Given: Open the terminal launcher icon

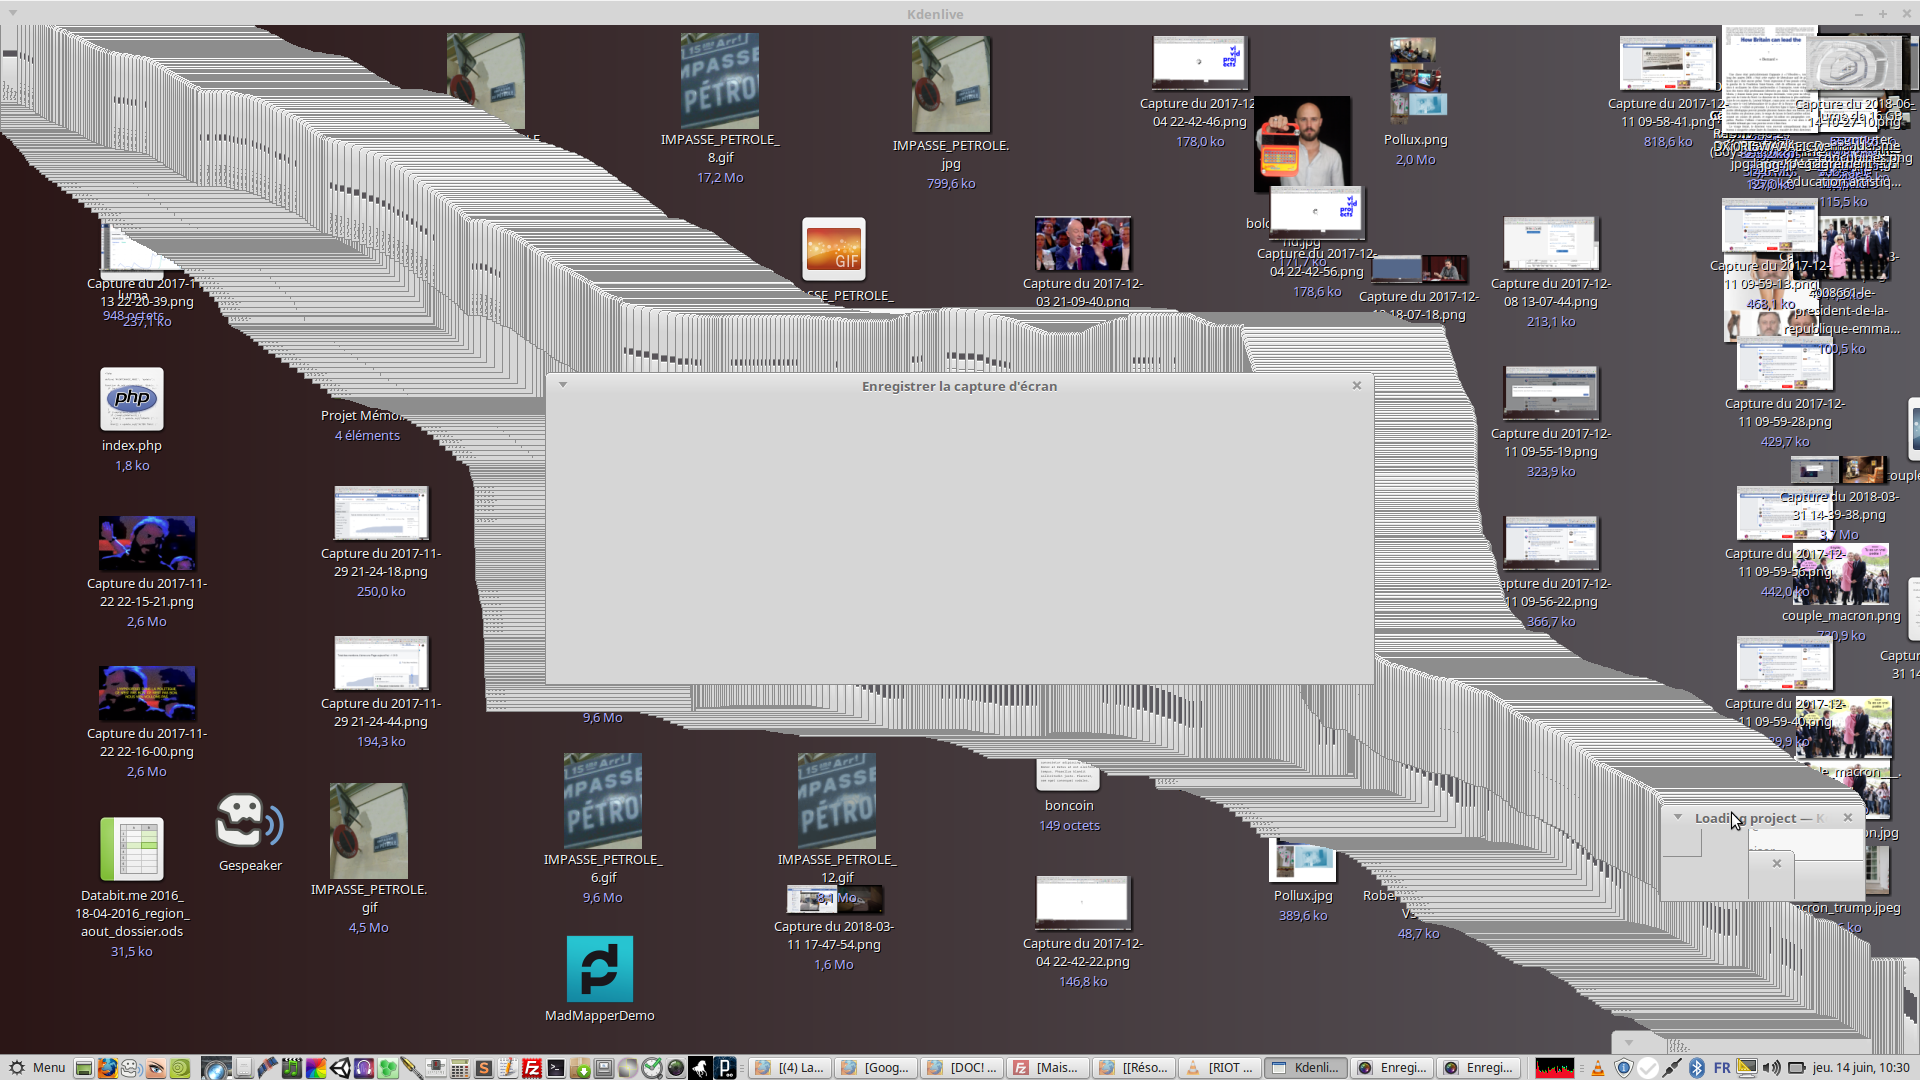Looking at the screenshot, I should 556,1068.
